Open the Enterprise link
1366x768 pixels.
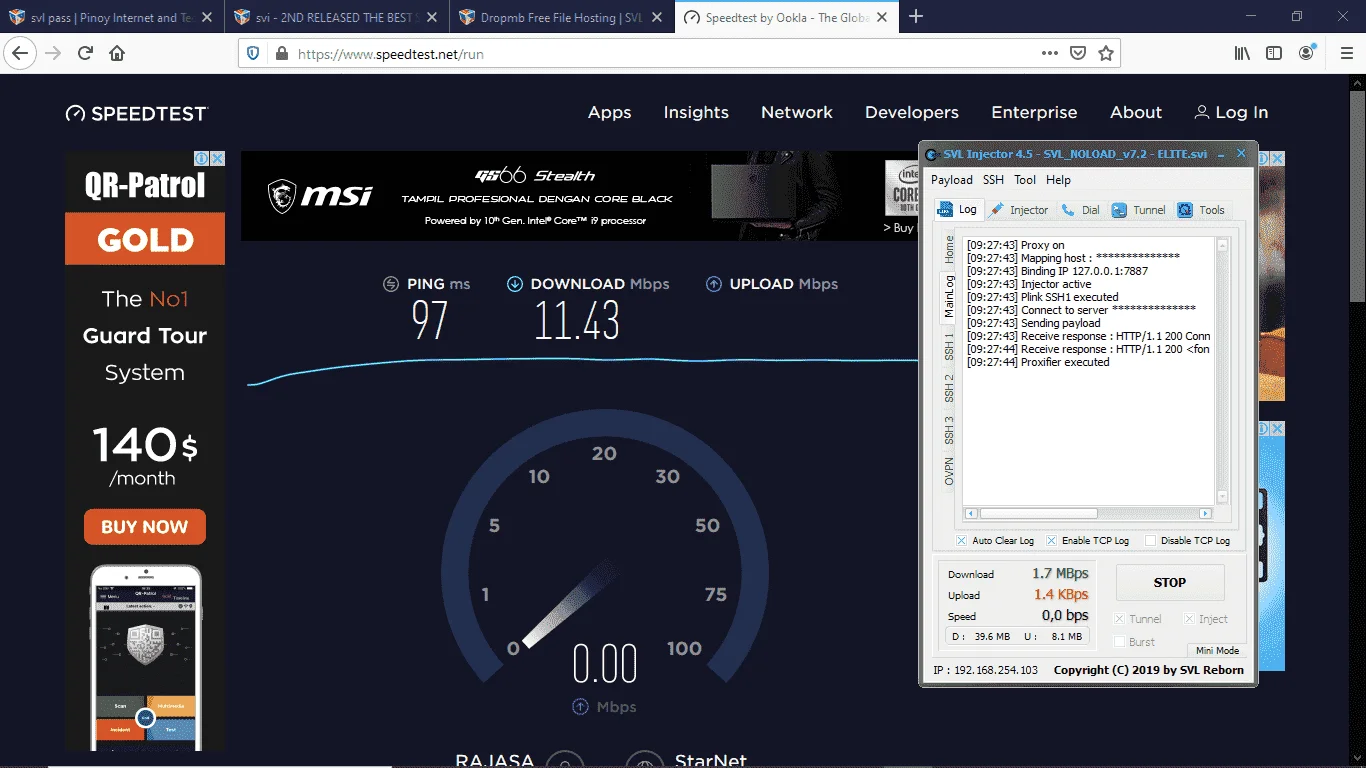(x=1034, y=113)
